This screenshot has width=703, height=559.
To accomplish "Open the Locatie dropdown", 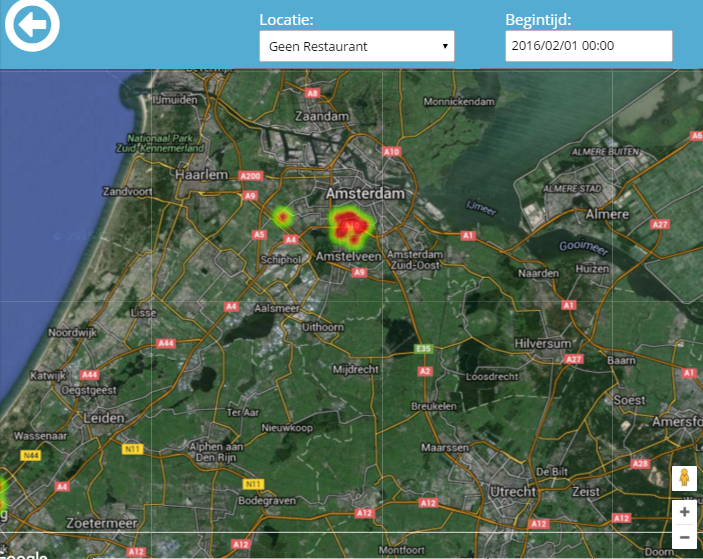I will click(x=357, y=46).
